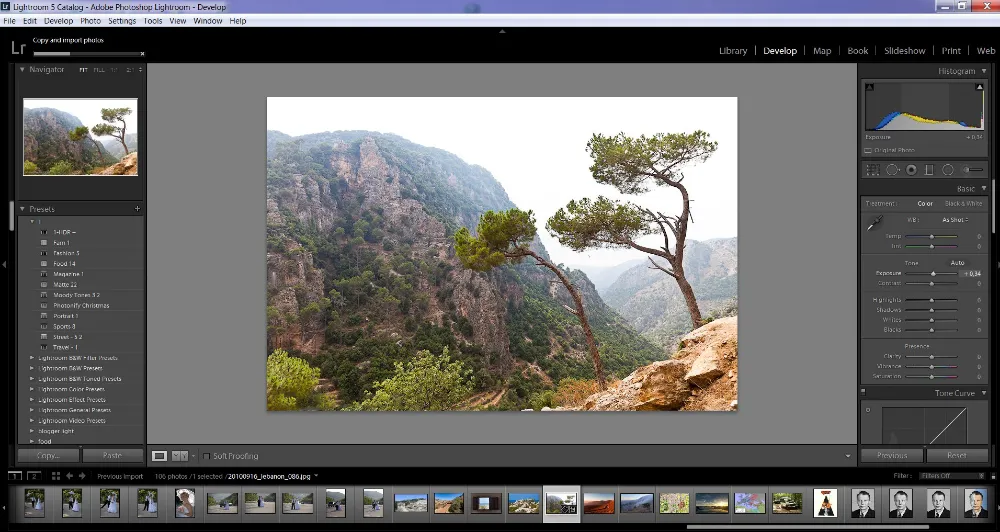The width and height of the screenshot is (1000, 532).
Task: Pick the White Balance eyedropper tool
Action: 874,223
